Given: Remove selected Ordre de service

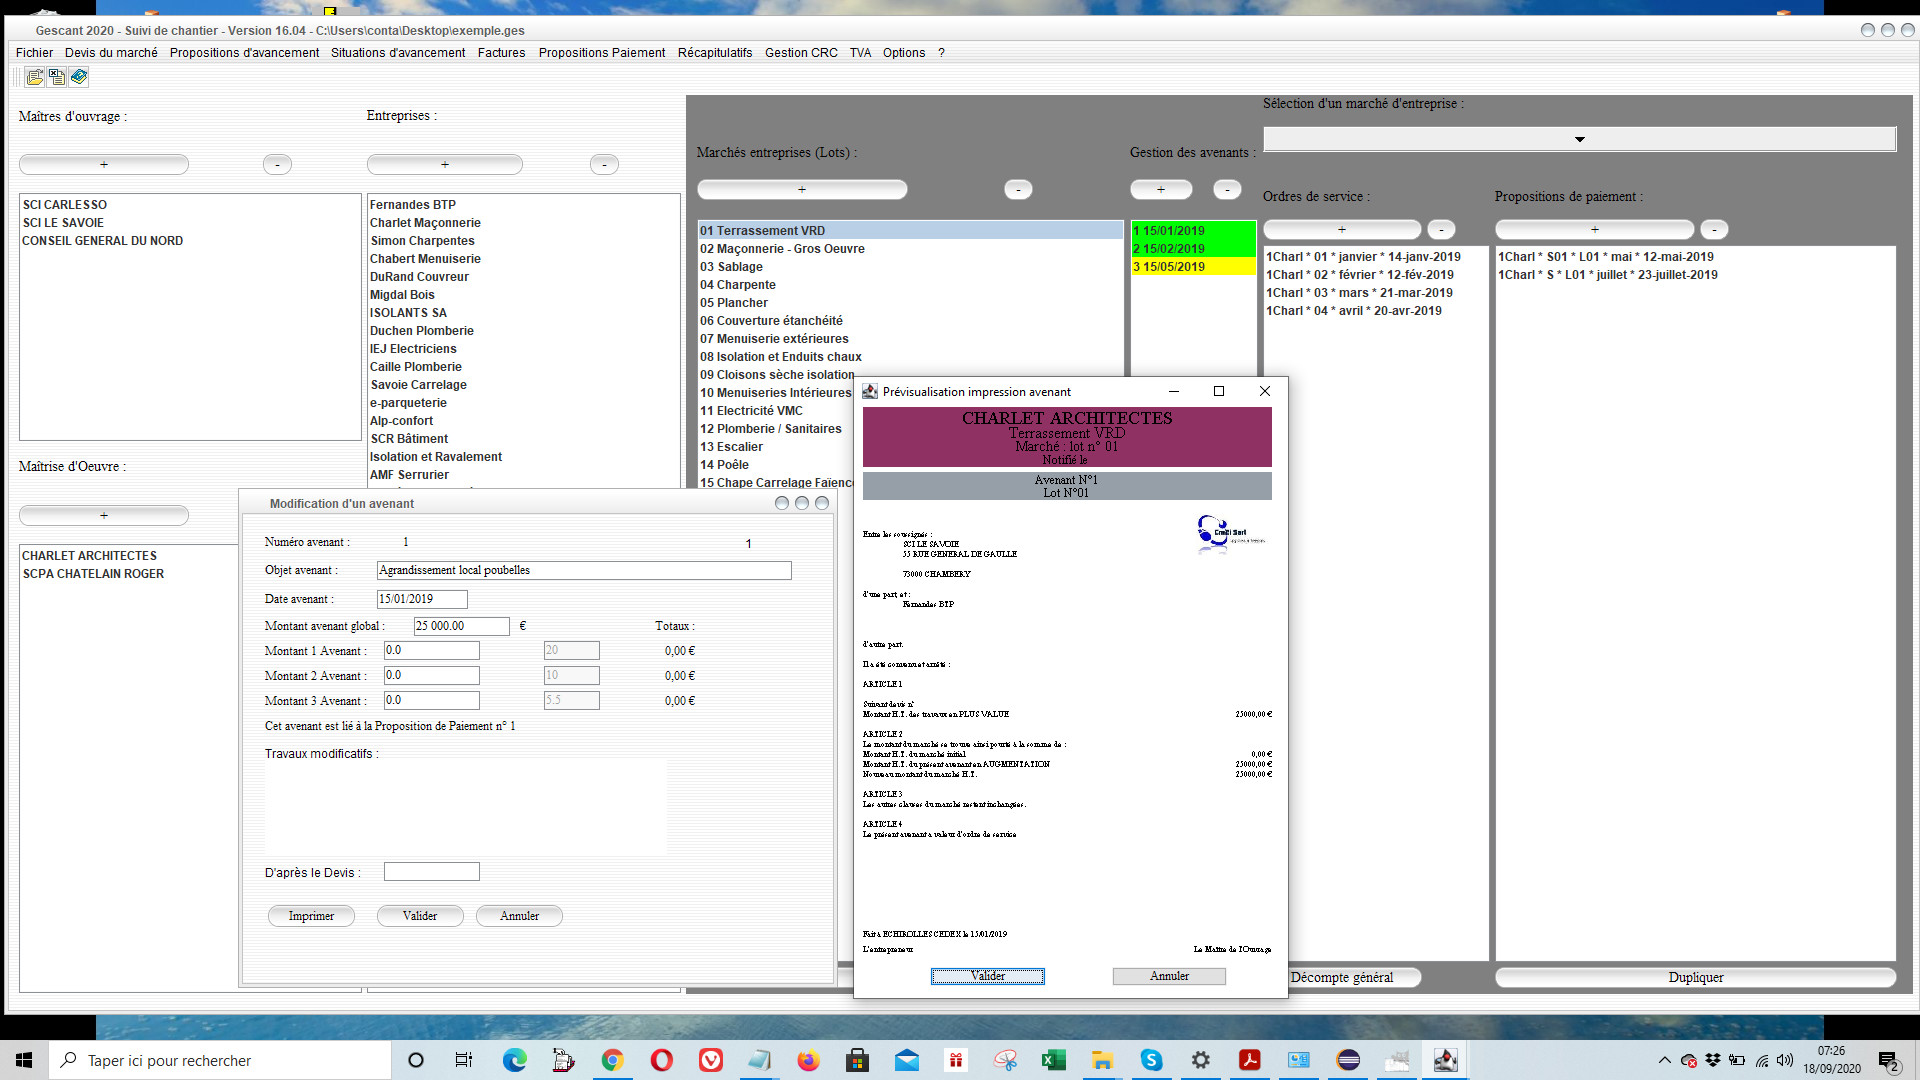Looking at the screenshot, I should coord(1441,229).
